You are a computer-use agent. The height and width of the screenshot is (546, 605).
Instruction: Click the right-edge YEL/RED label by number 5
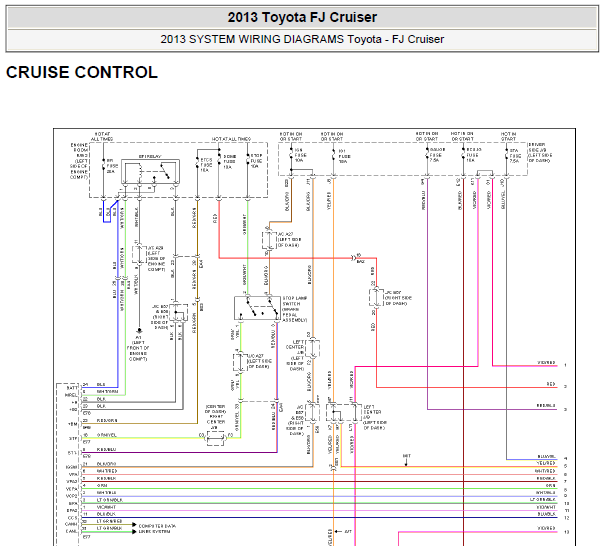click(546, 463)
